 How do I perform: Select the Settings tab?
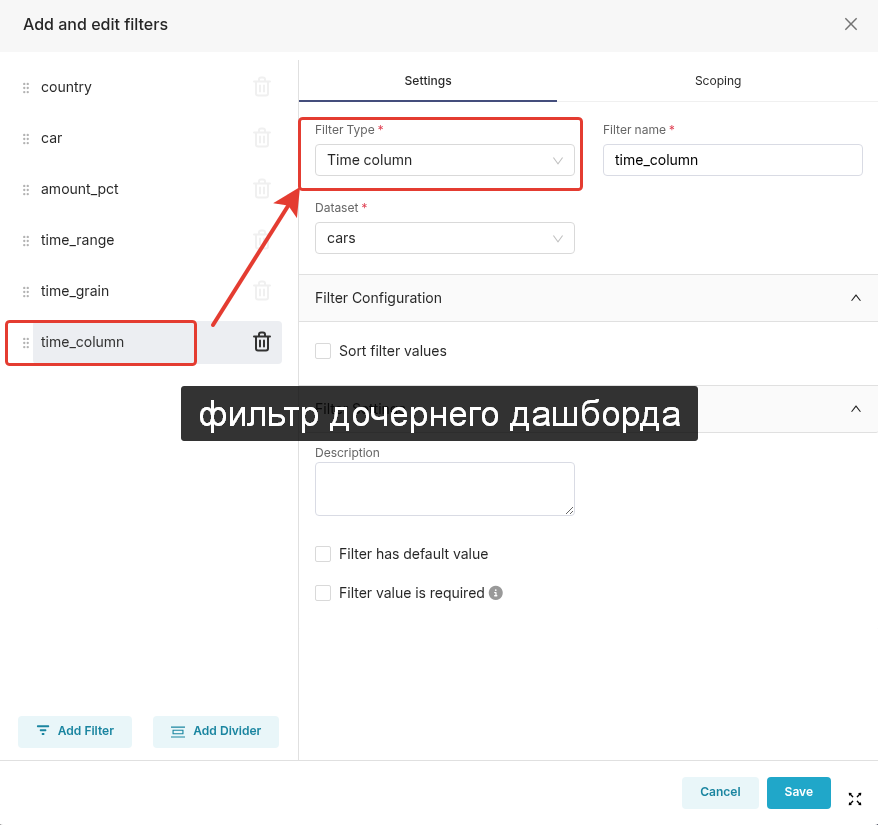tap(428, 81)
